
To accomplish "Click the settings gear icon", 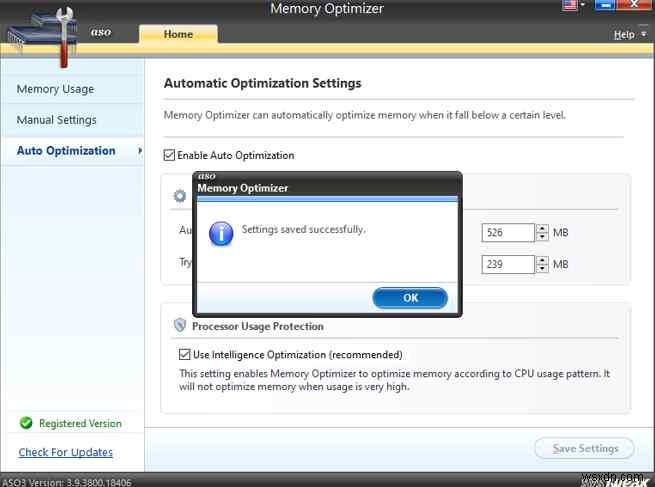I will pyautogui.click(x=180, y=196).
